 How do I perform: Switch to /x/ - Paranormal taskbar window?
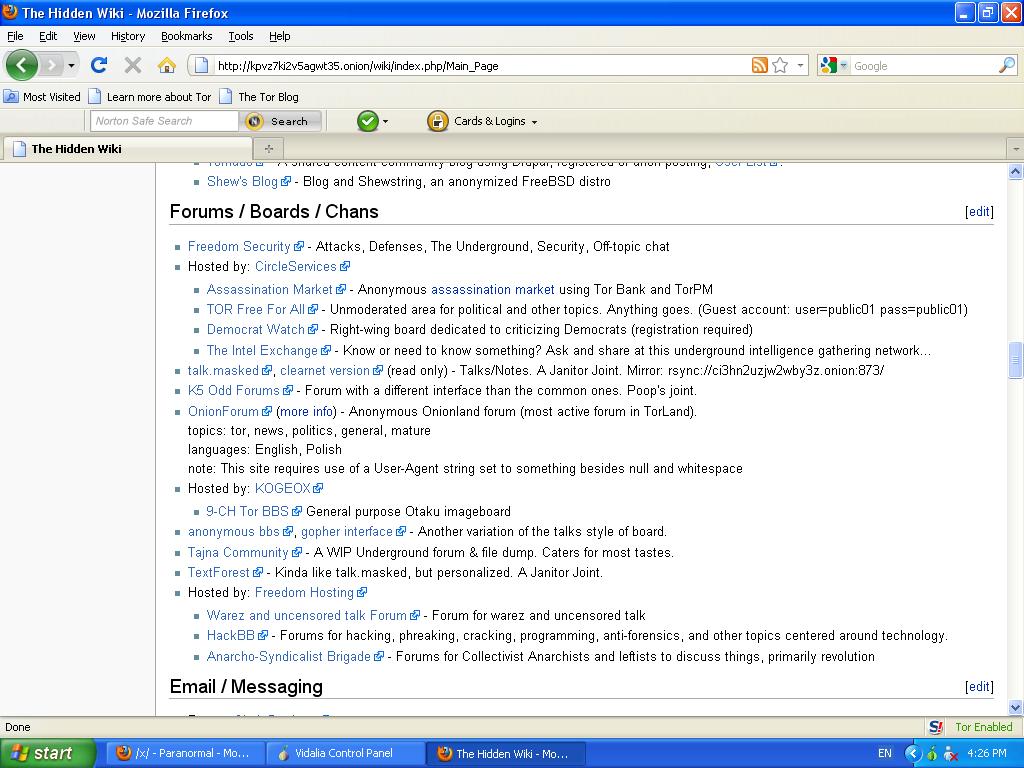tap(184, 753)
